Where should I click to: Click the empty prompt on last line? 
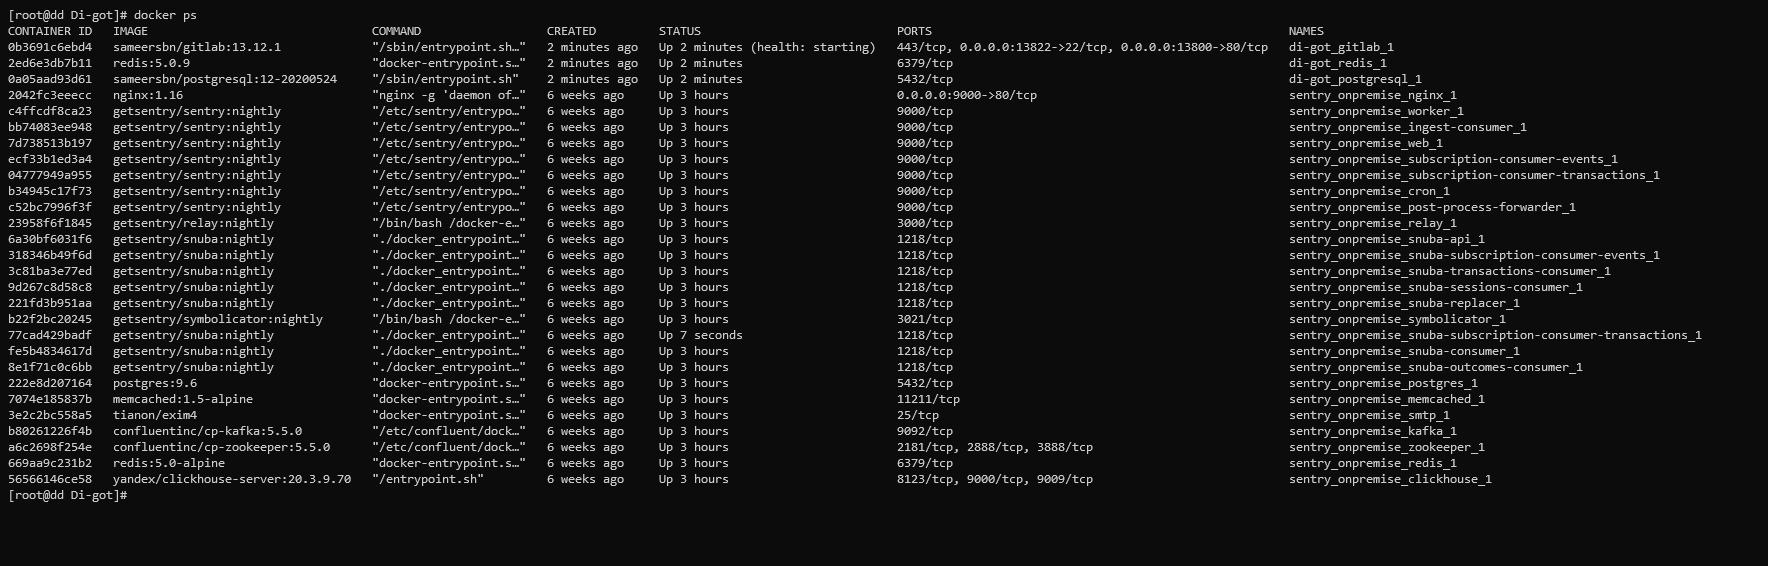tap(68, 495)
